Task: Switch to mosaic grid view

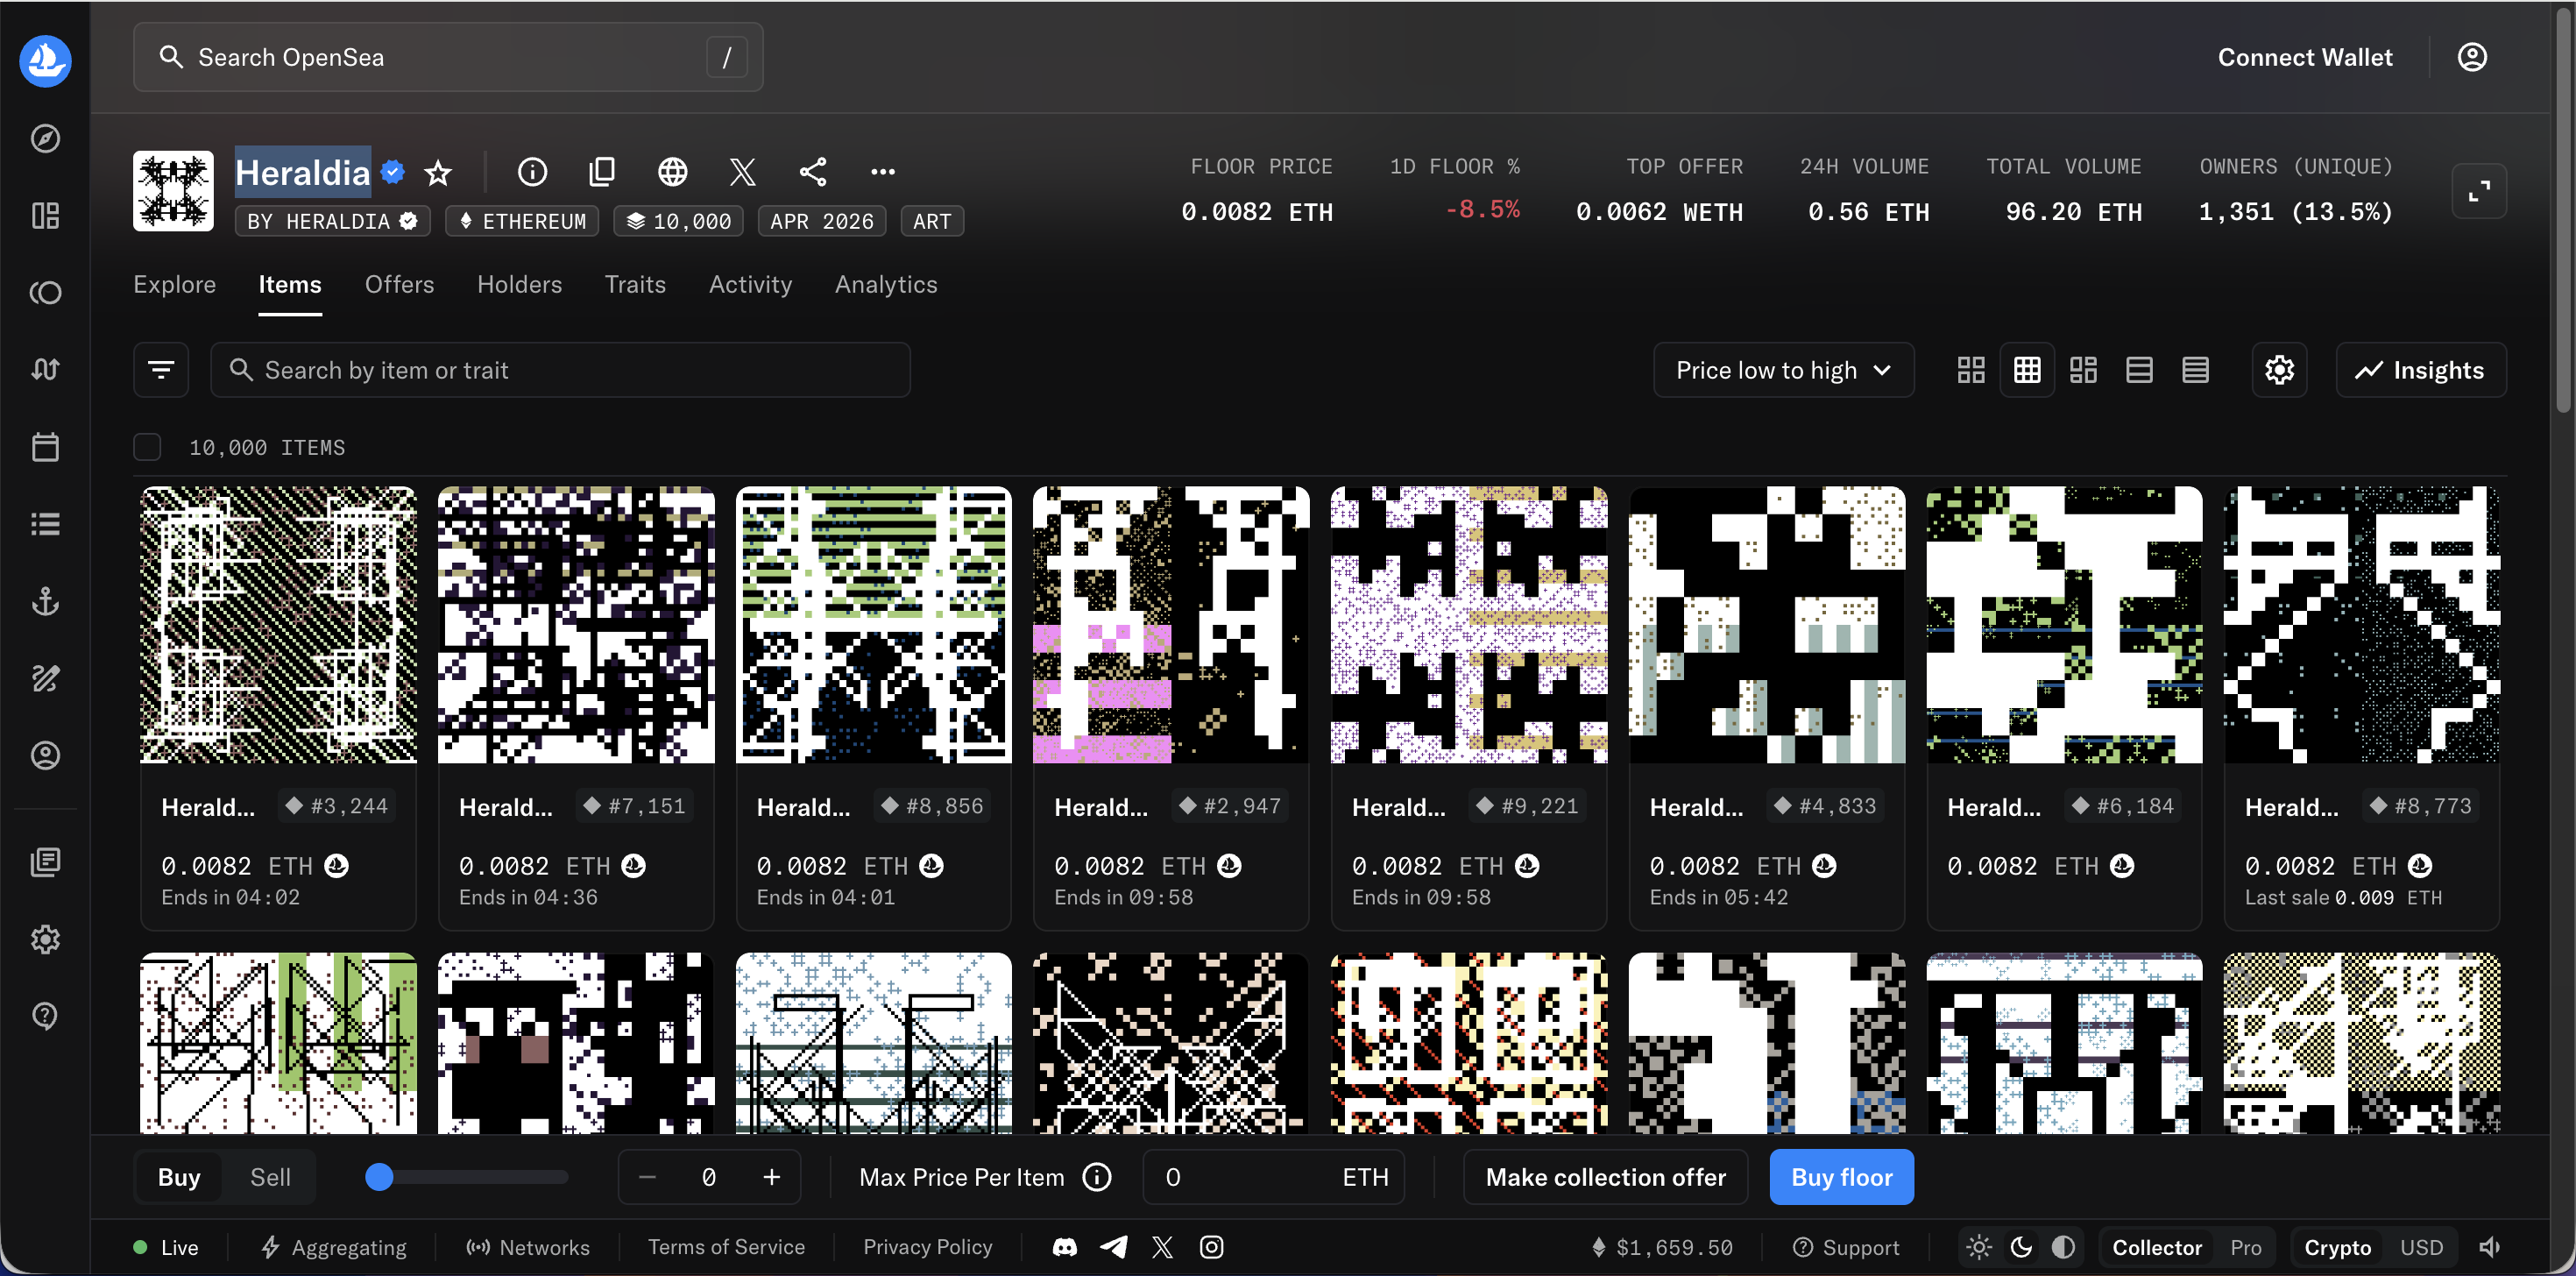Action: 2083,370
